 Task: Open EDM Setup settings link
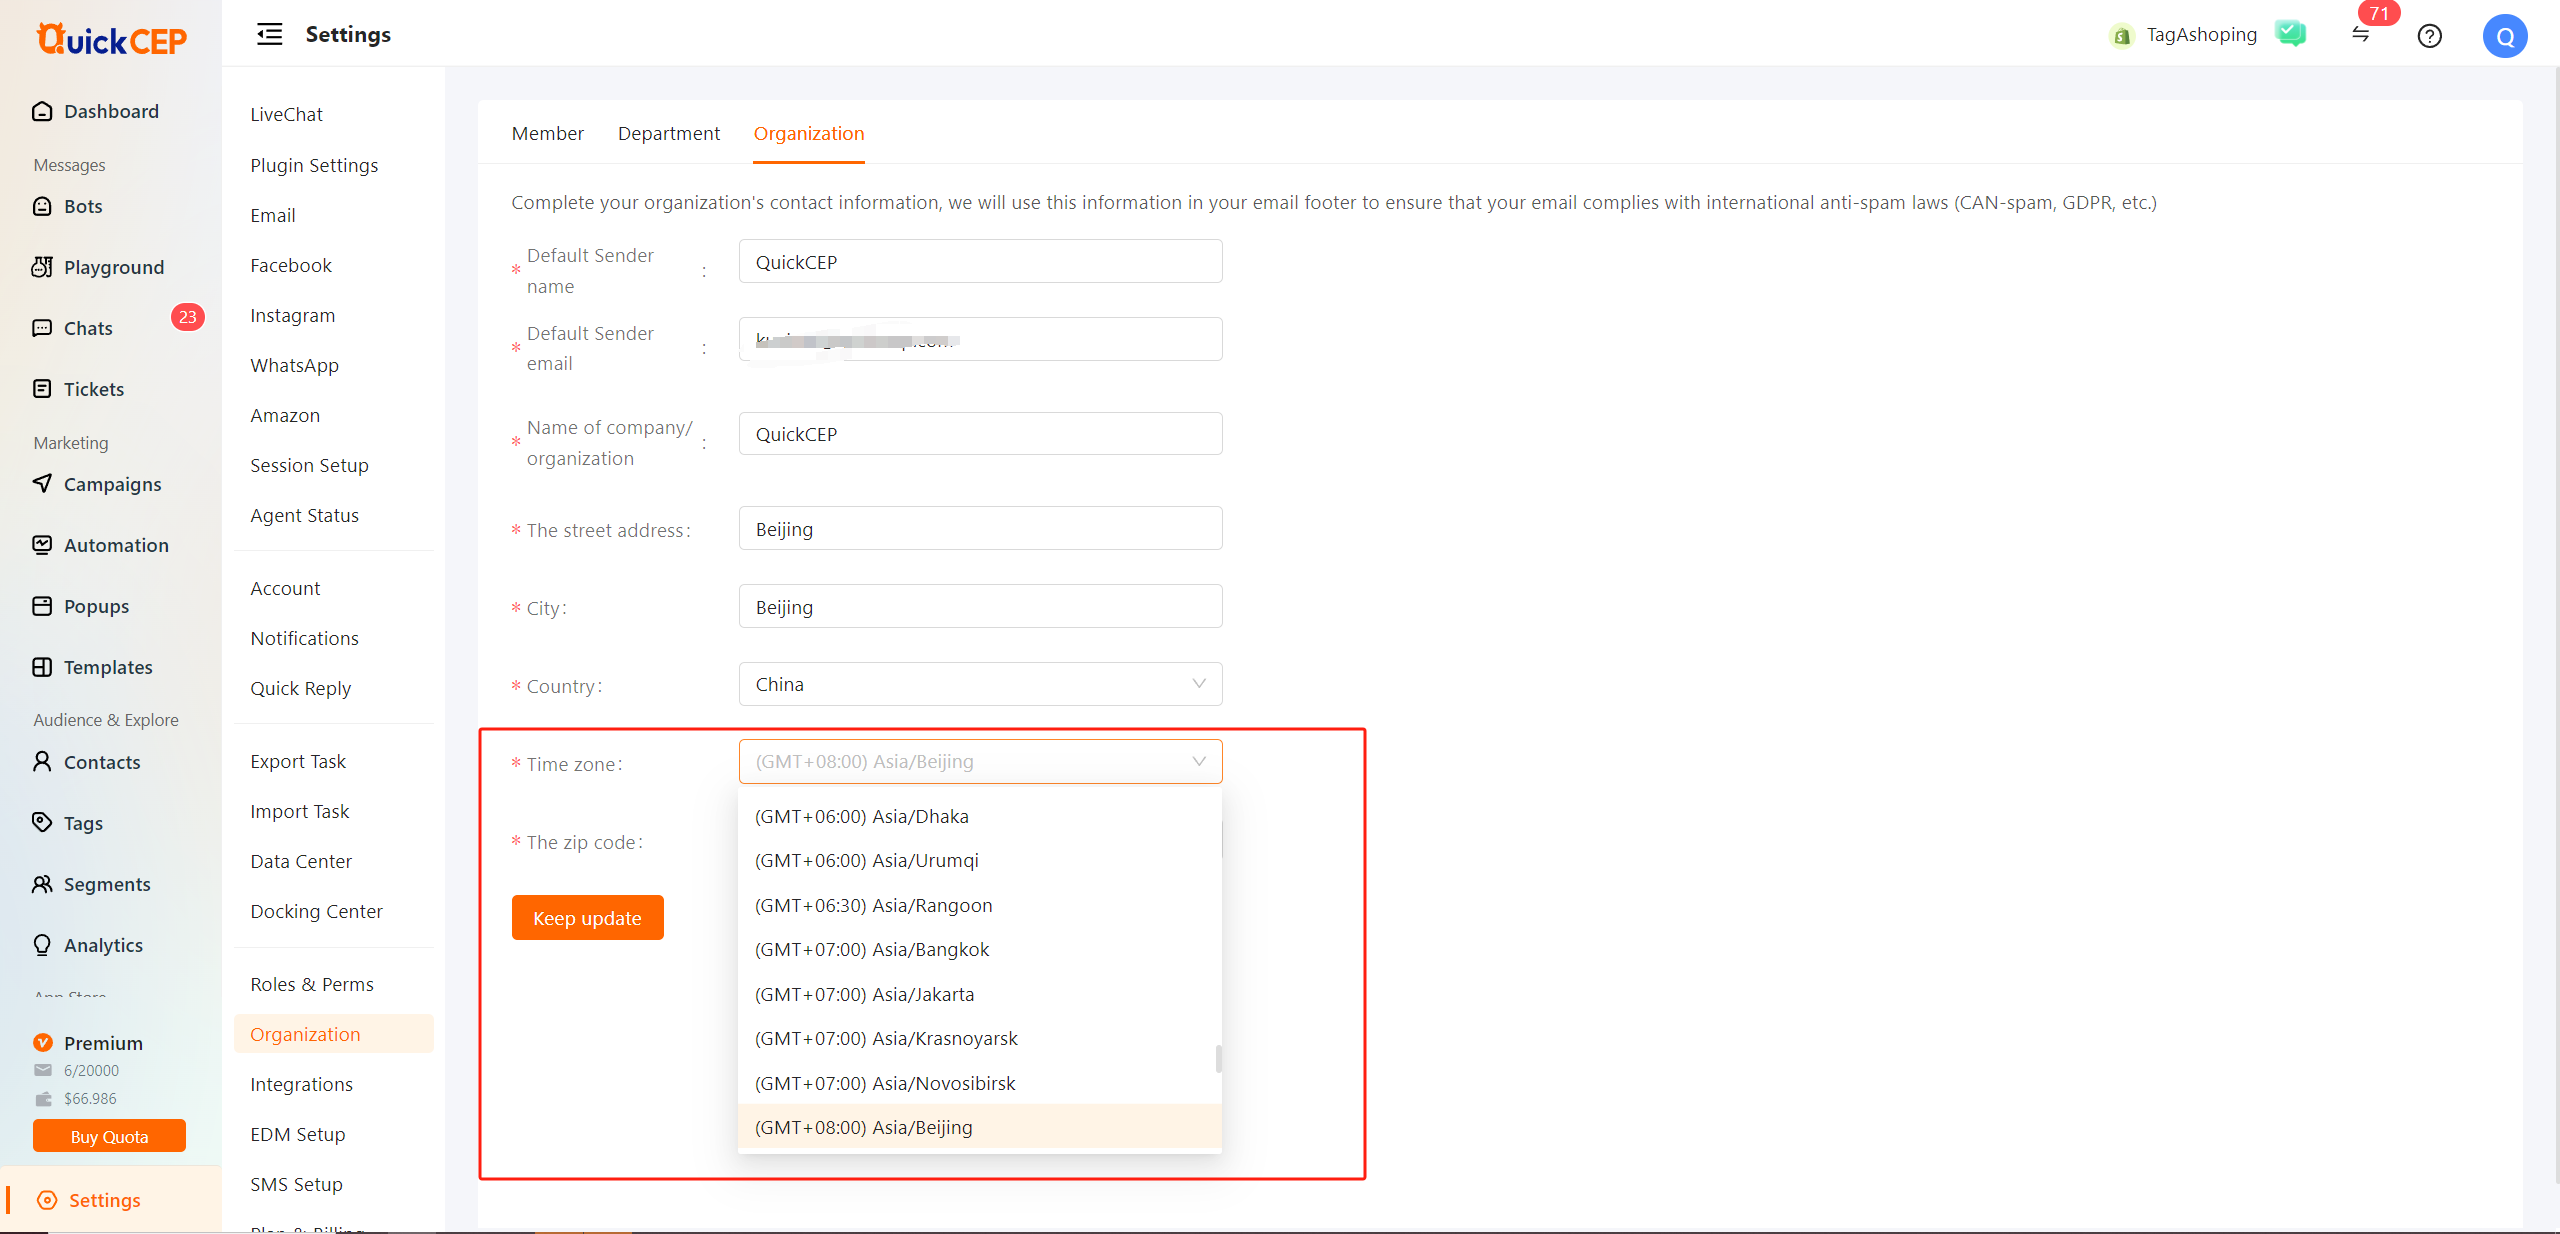coord(297,1134)
